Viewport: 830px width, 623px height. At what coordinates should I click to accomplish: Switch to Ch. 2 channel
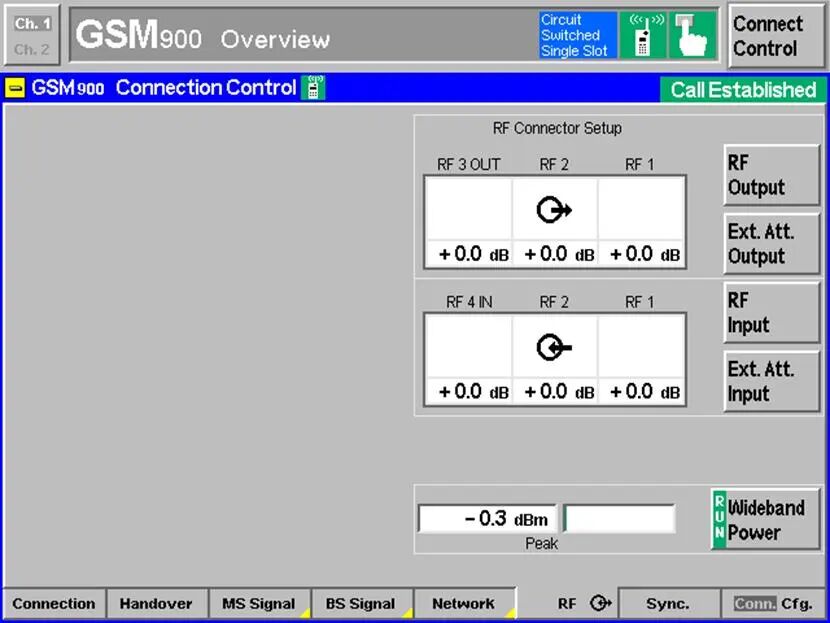[32, 50]
